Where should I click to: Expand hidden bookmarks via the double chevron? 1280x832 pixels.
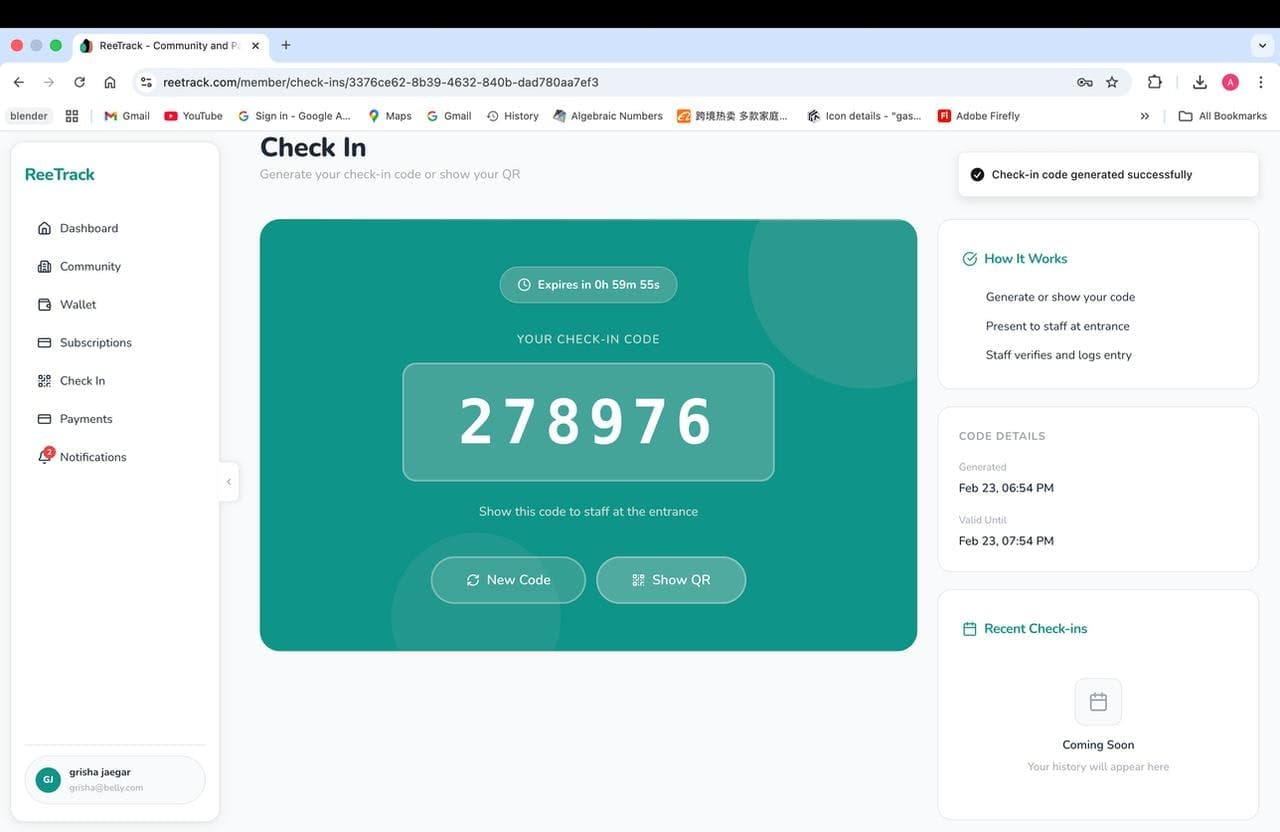click(x=1144, y=115)
